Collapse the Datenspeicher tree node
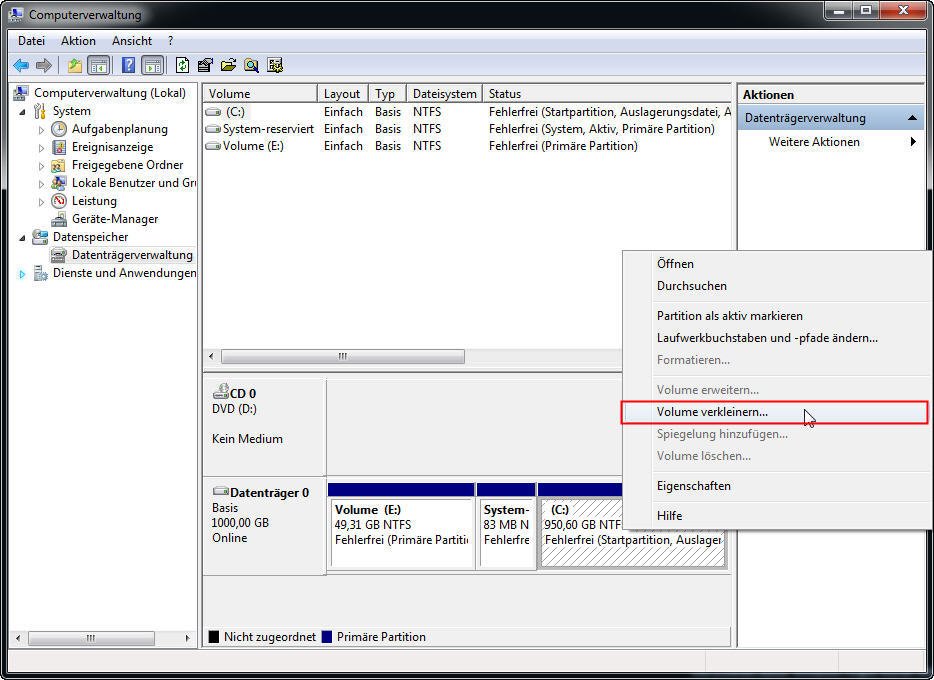This screenshot has height=680, width=934. (x=22, y=238)
